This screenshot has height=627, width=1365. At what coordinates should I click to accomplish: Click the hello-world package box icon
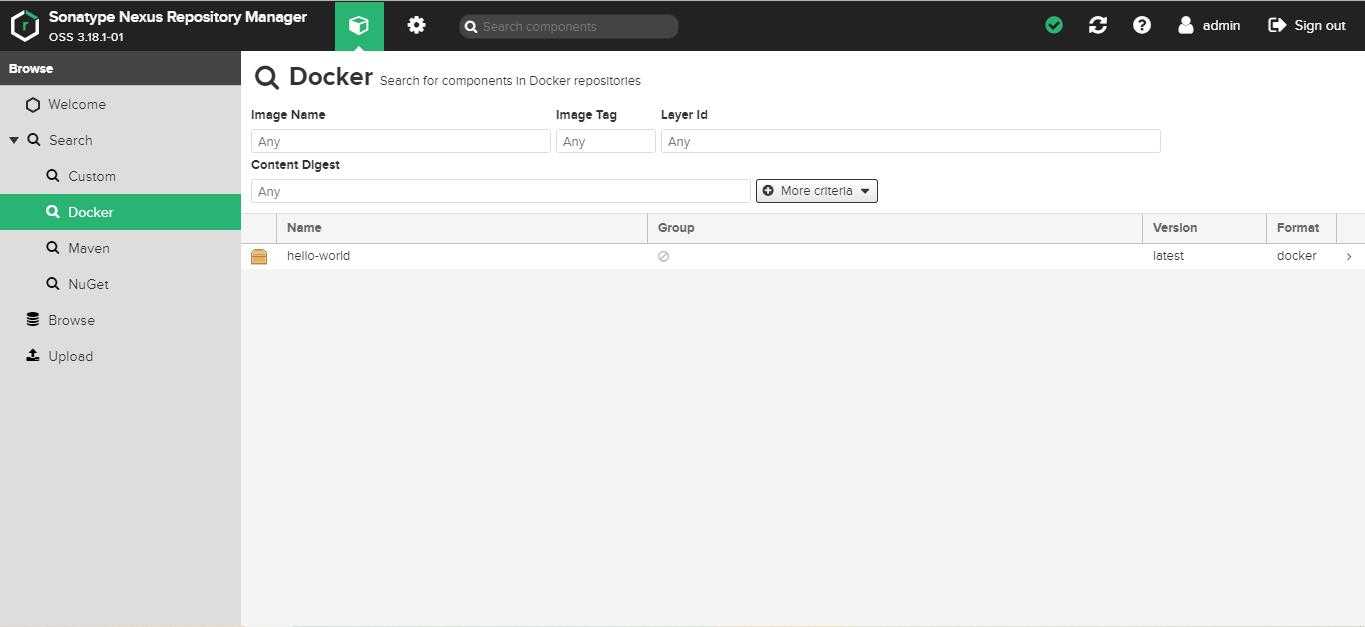pos(259,257)
